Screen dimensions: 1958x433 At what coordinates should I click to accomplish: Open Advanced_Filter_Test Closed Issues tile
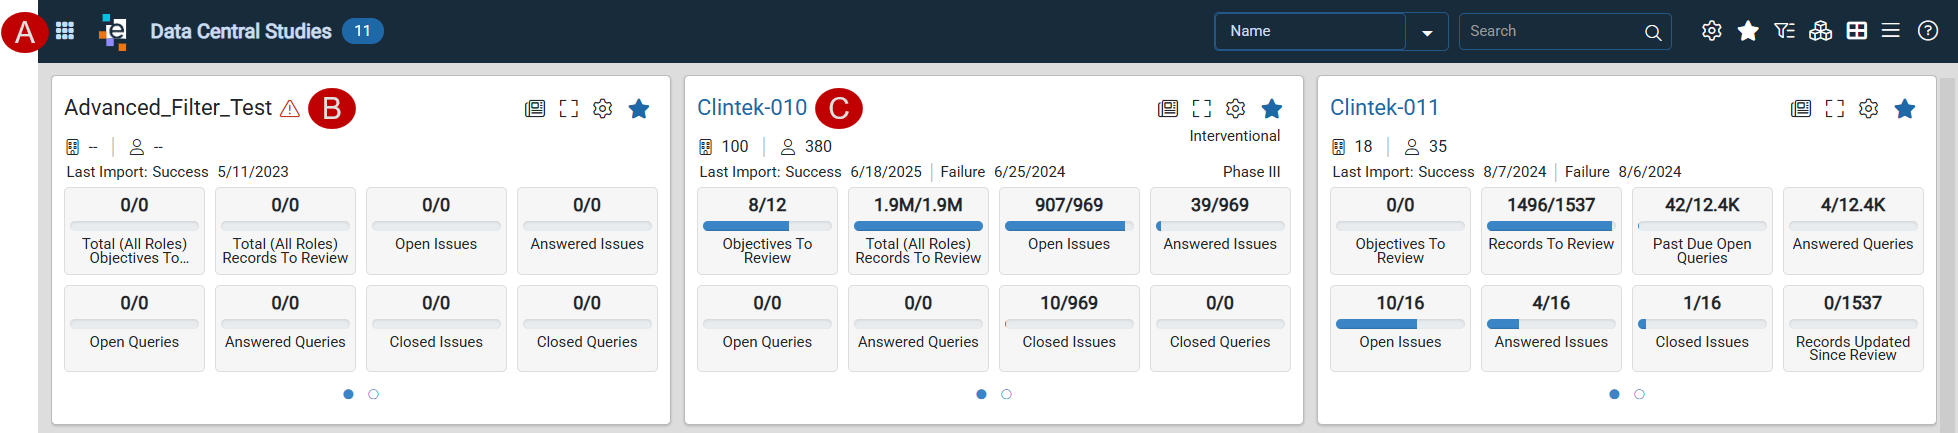click(436, 329)
